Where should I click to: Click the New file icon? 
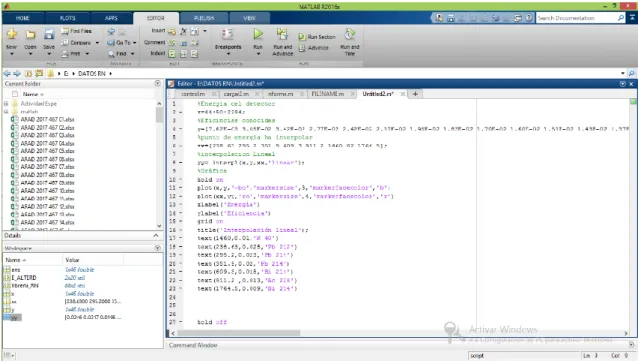[12, 35]
